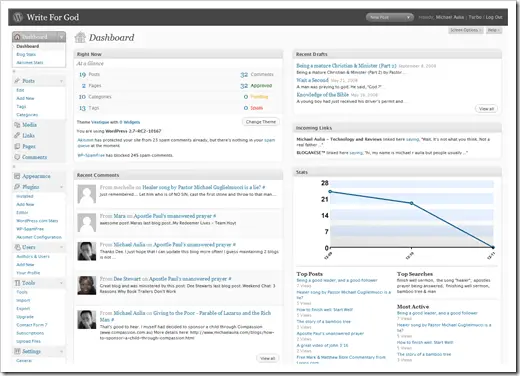Screen dimensions: 520x376
Task: Open draft 'Knowledge of the Bible'
Action: click(x=322, y=95)
